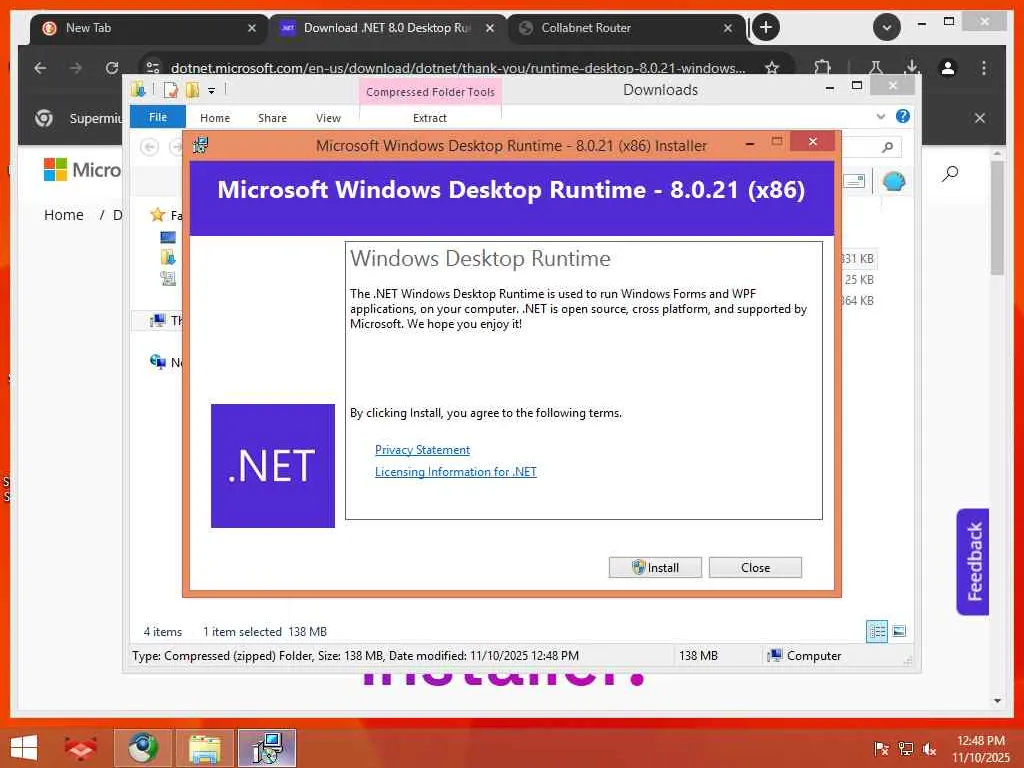
Task: Open the browser tab search dropdown
Action: pyautogui.click(x=887, y=27)
